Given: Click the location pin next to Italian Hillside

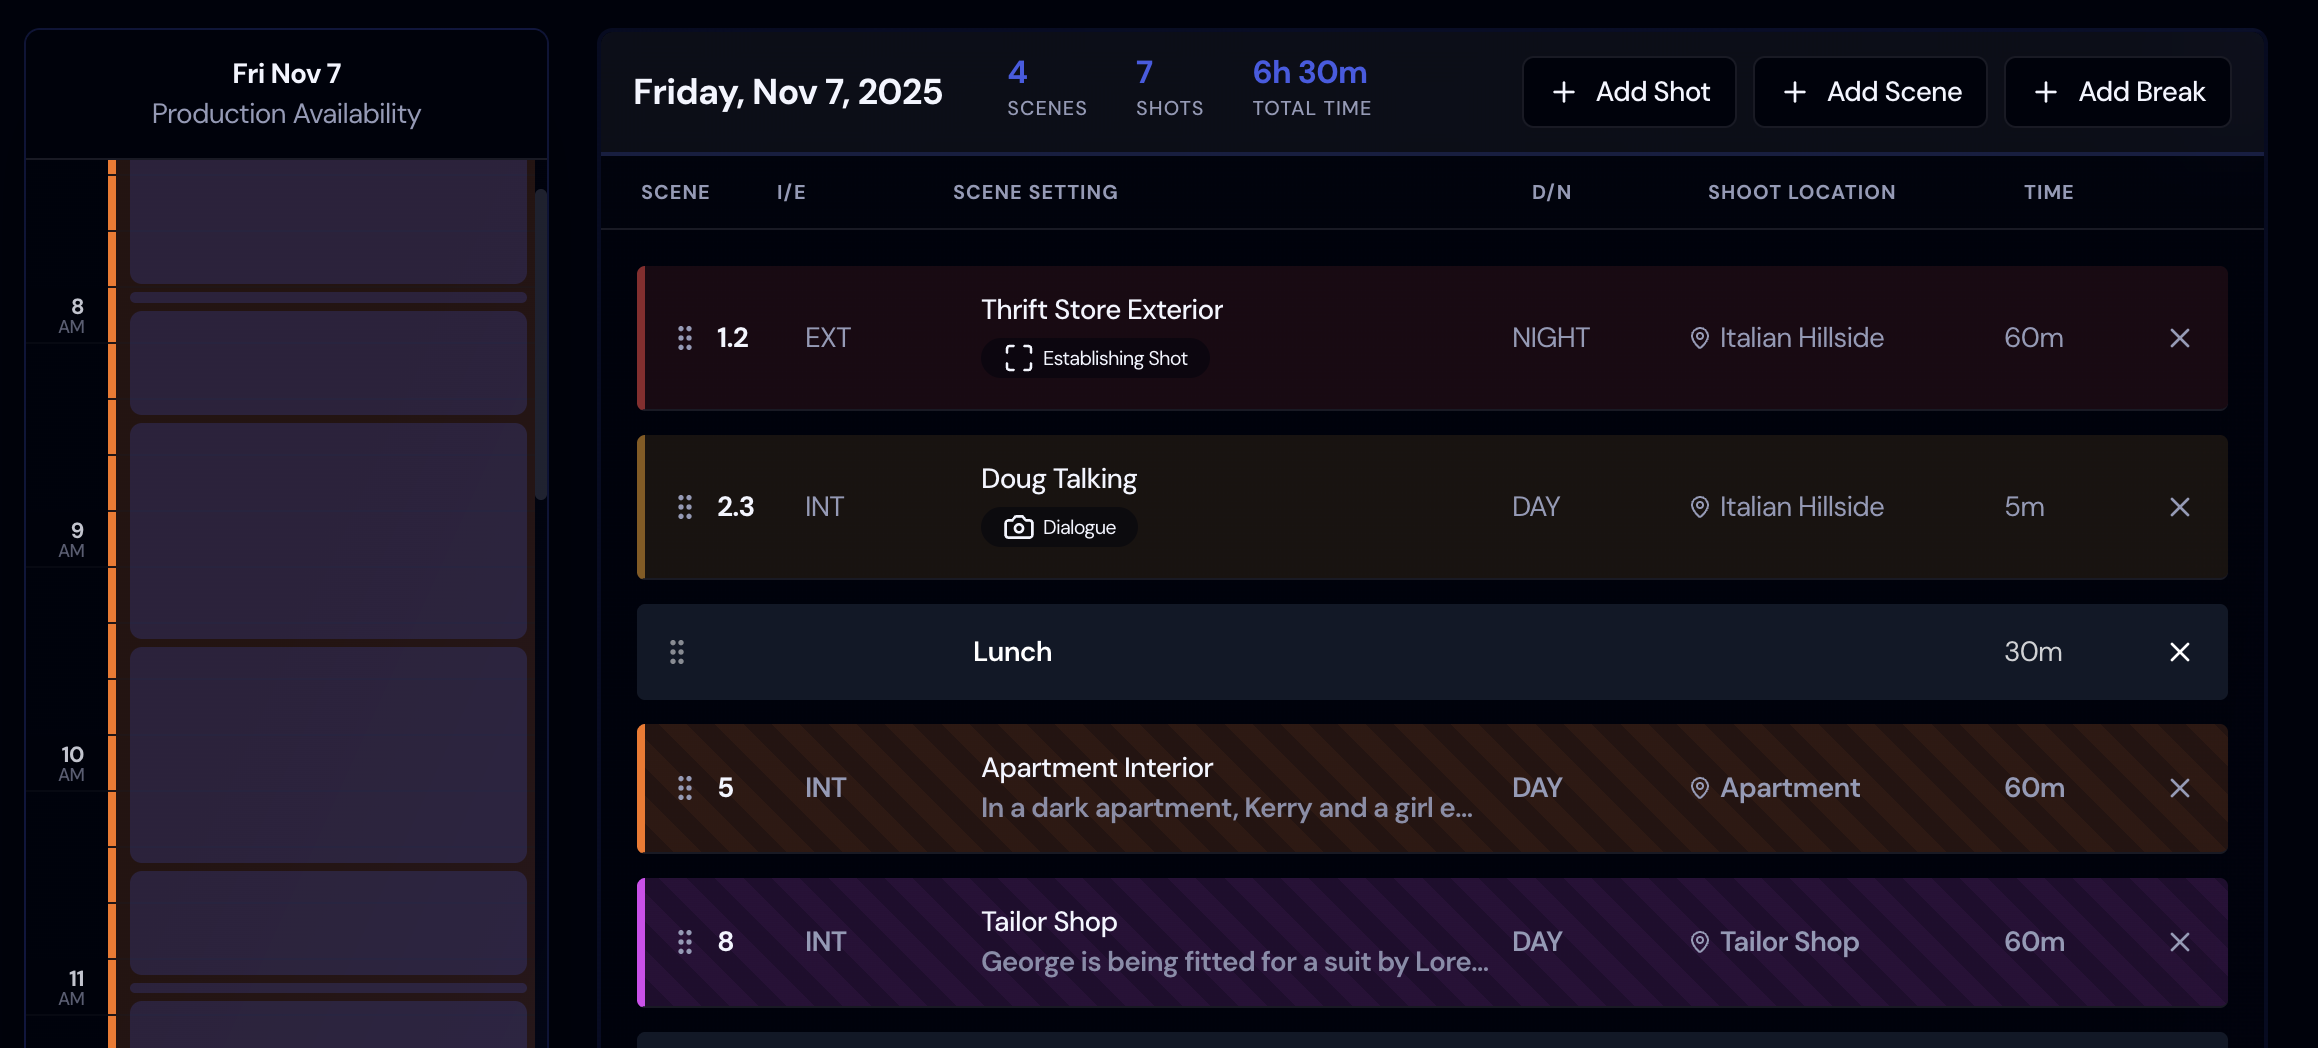Looking at the screenshot, I should click(1698, 338).
